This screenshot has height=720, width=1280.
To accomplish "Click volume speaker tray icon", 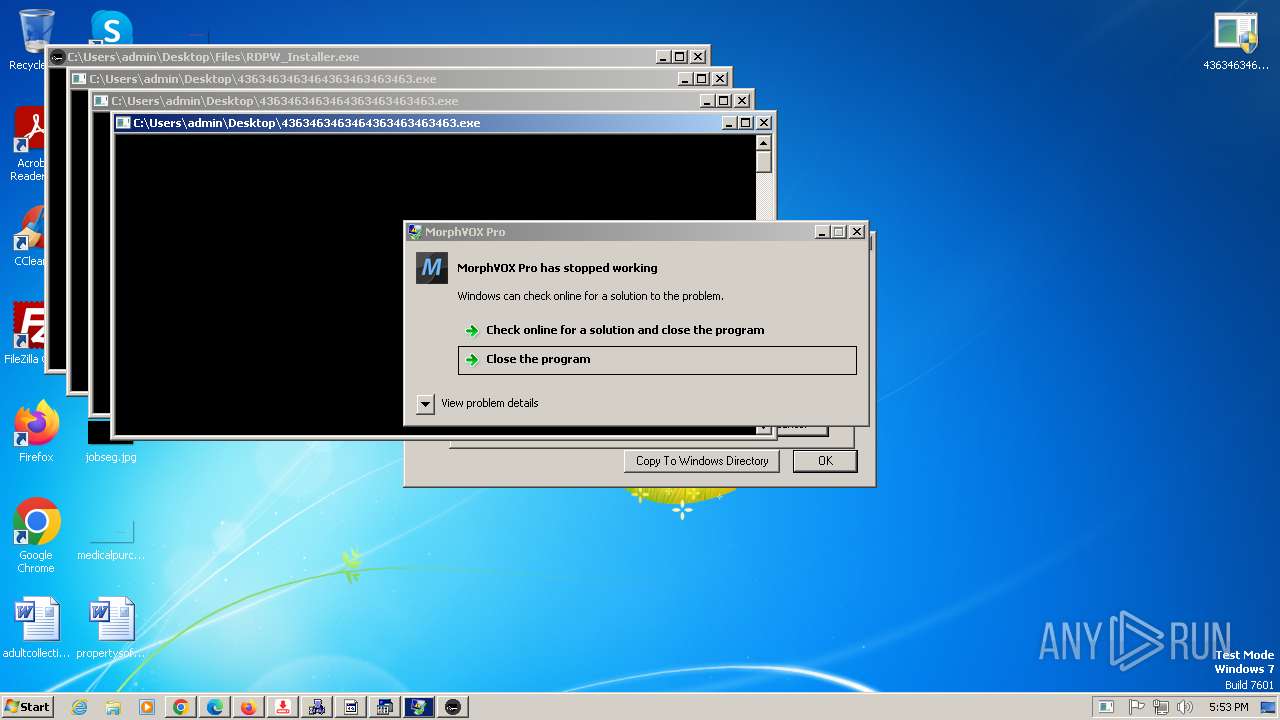I will pos(1185,707).
